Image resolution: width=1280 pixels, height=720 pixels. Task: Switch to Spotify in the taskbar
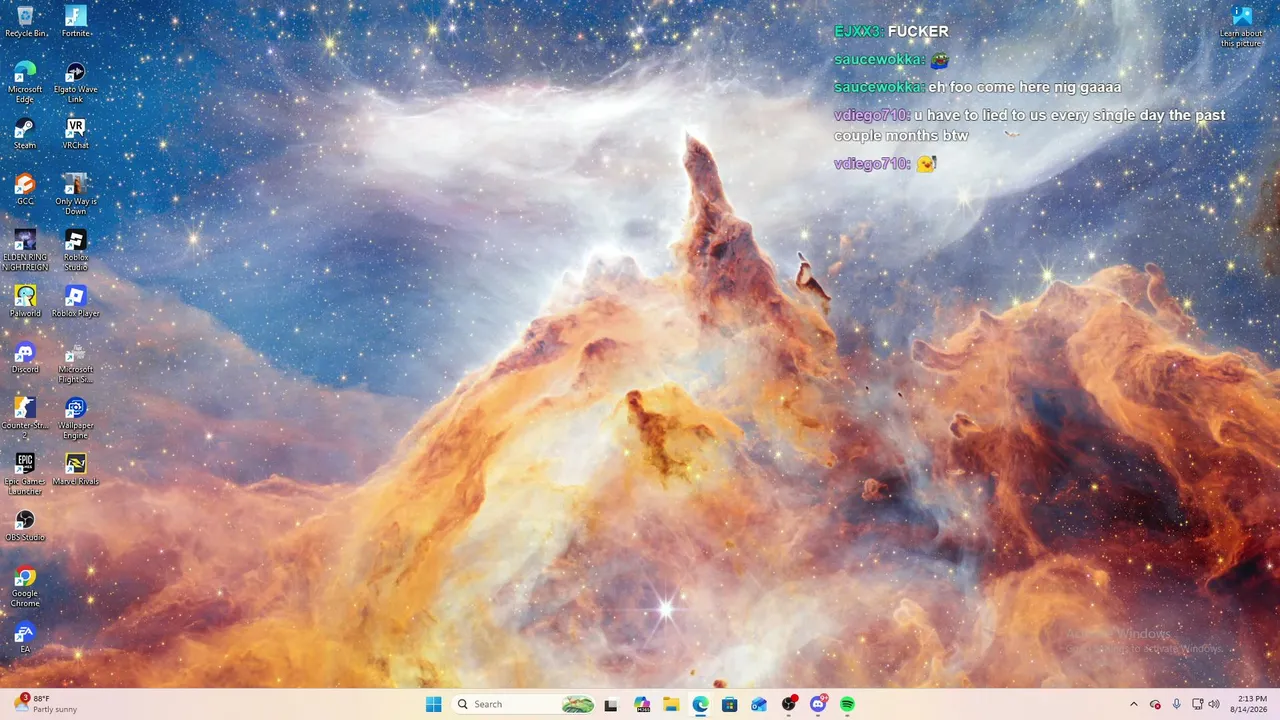click(x=847, y=704)
